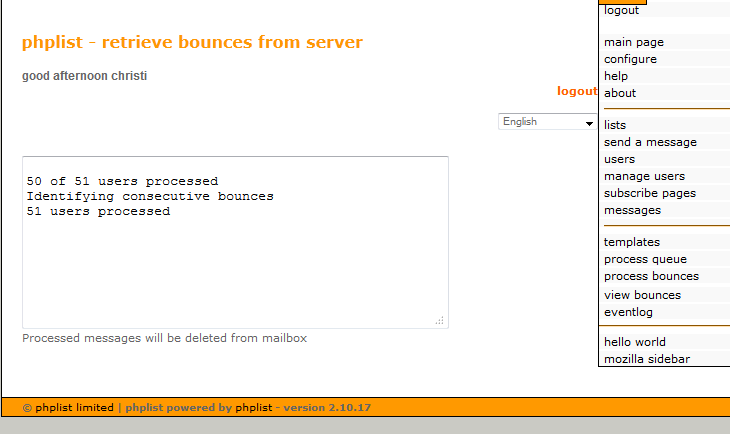Open the eventlog menu item

click(628, 312)
